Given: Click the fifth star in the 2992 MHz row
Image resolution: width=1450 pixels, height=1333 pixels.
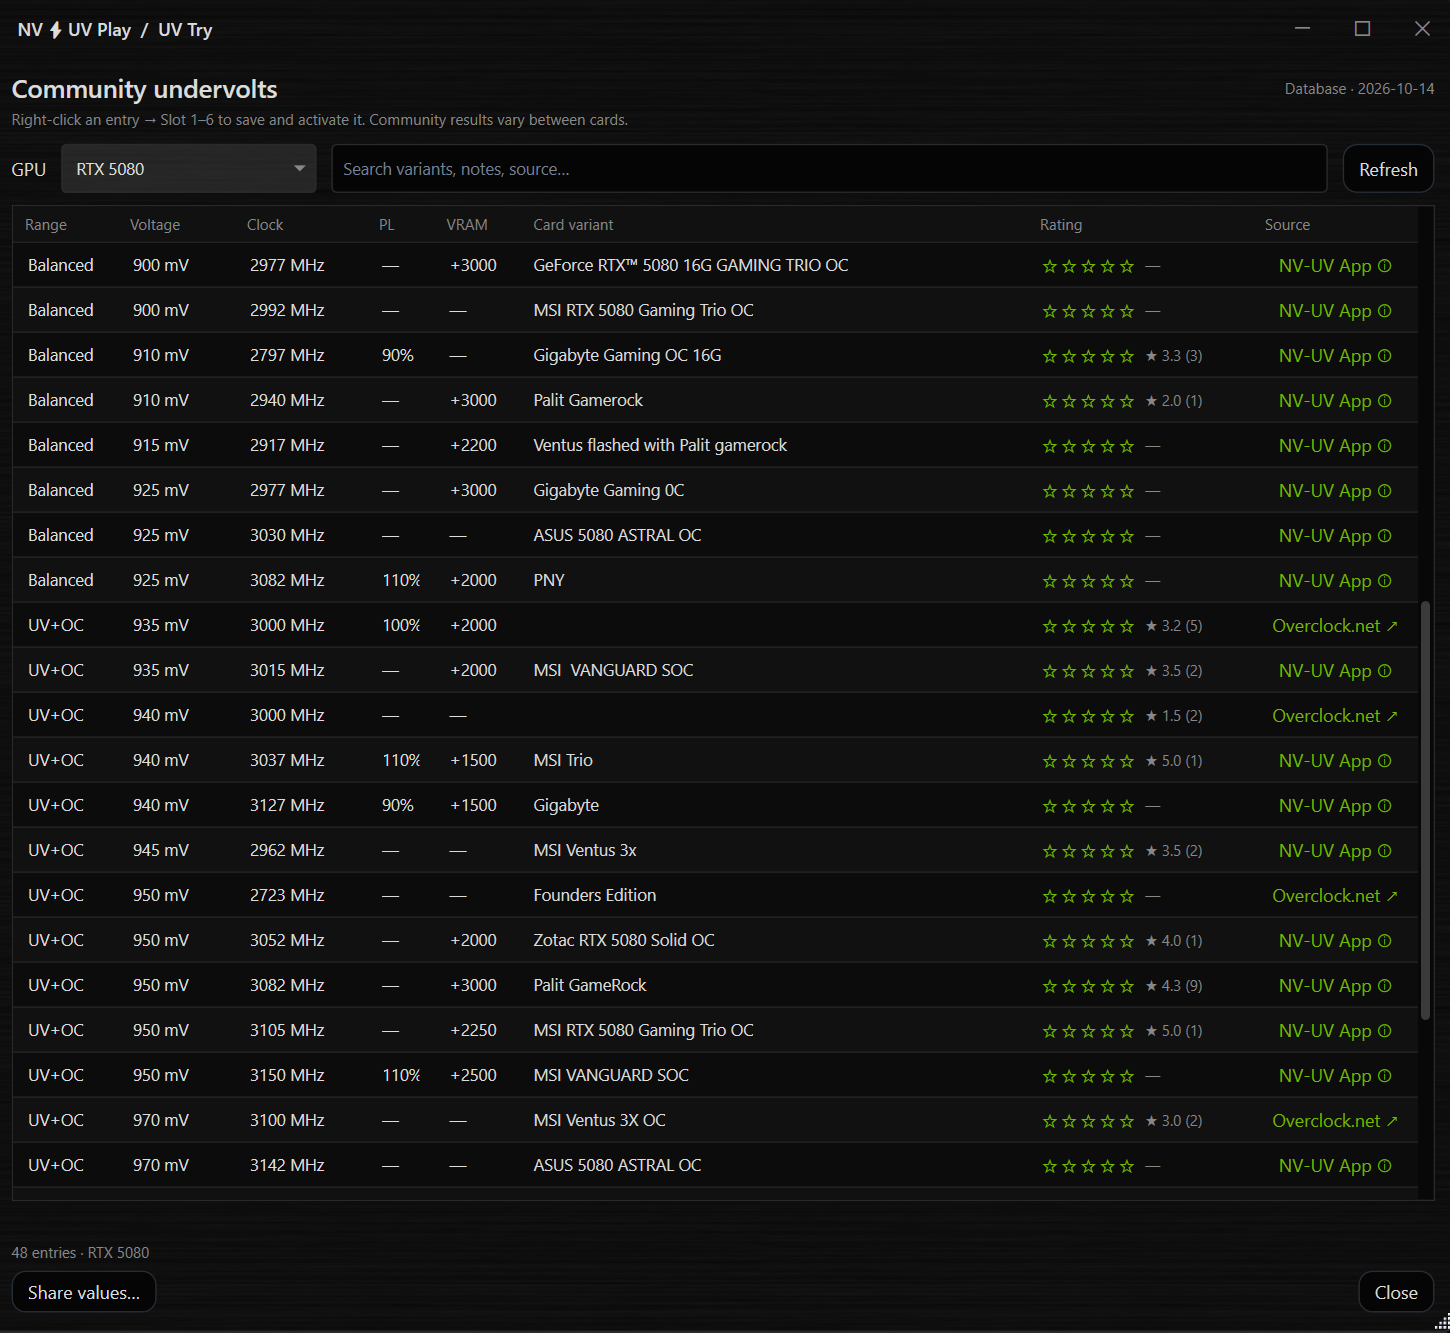Looking at the screenshot, I should (x=1127, y=311).
